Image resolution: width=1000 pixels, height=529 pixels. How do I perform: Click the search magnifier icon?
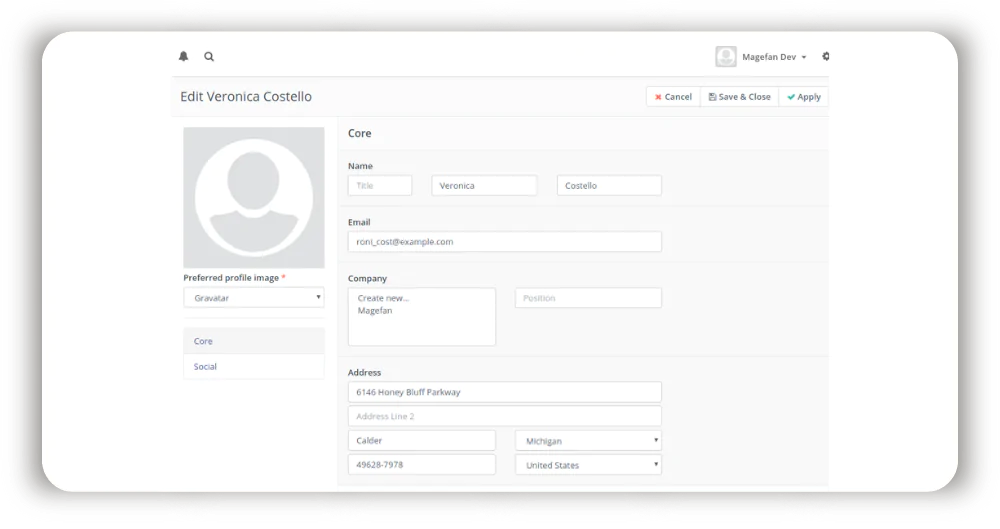click(x=209, y=56)
